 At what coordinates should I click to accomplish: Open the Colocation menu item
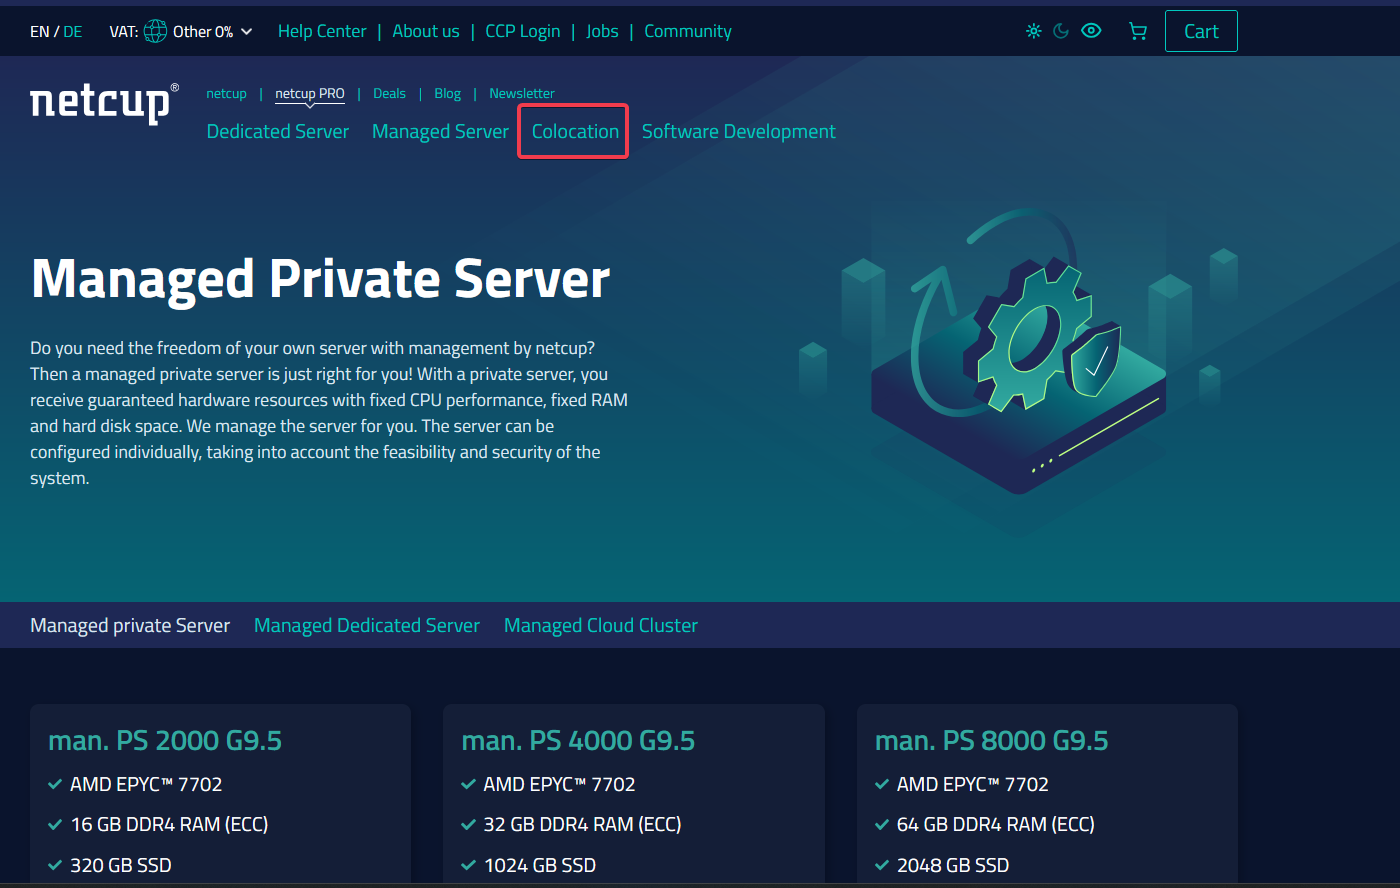[575, 131]
